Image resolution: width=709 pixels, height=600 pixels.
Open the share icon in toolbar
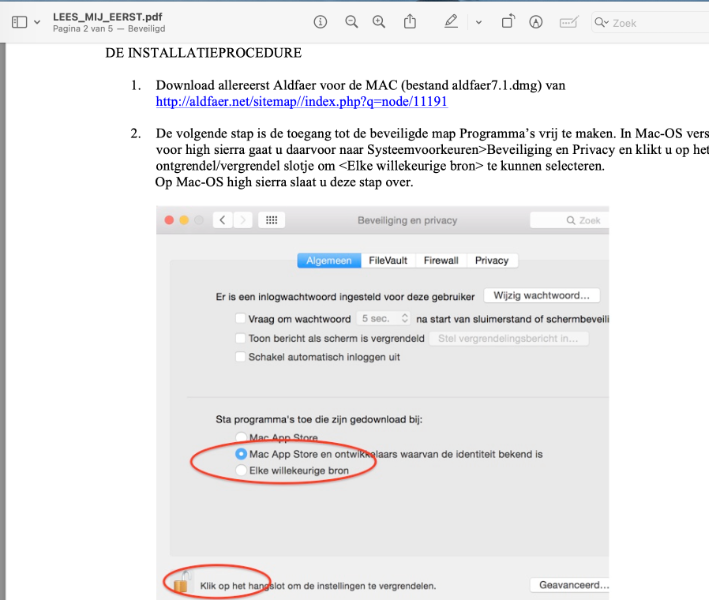click(410, 22)
